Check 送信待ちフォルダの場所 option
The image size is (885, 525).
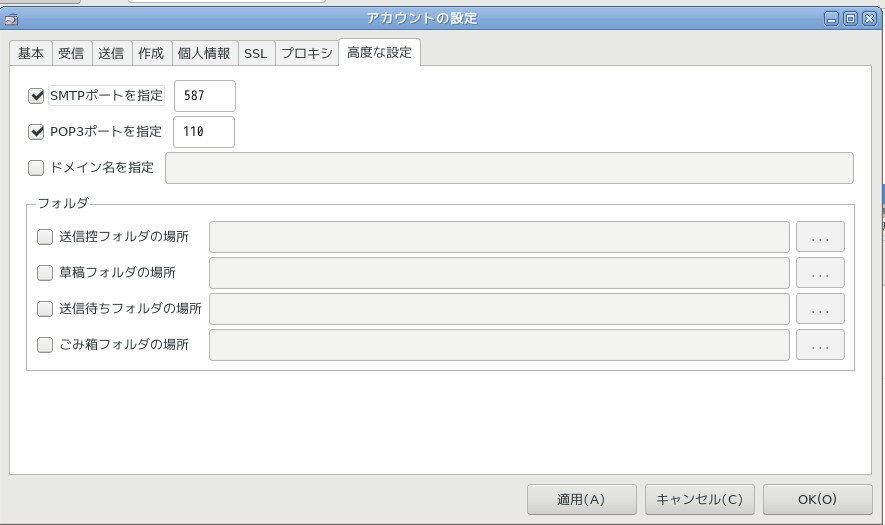(45, 308)
